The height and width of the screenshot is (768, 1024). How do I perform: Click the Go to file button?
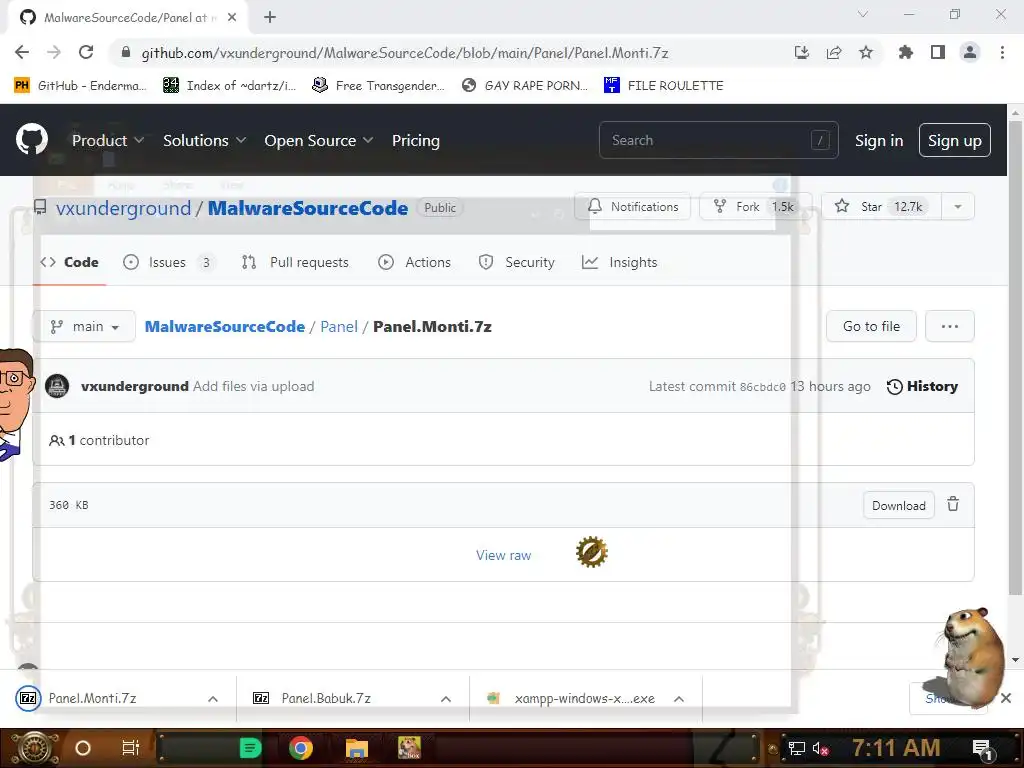click(871, 326)
